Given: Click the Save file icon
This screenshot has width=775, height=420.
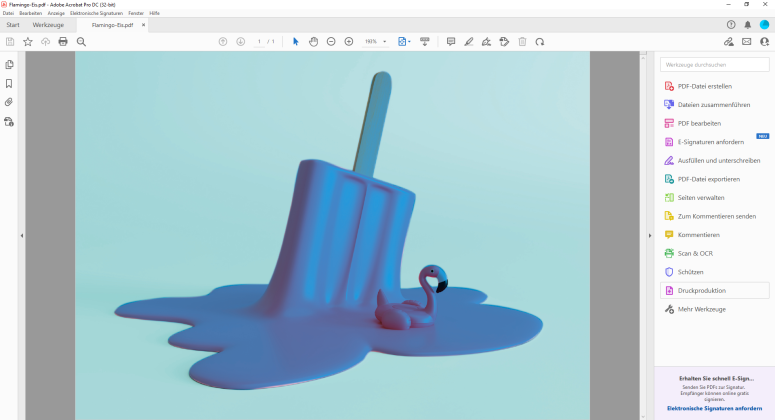Looking at the screenshot, I should (10, 42).
